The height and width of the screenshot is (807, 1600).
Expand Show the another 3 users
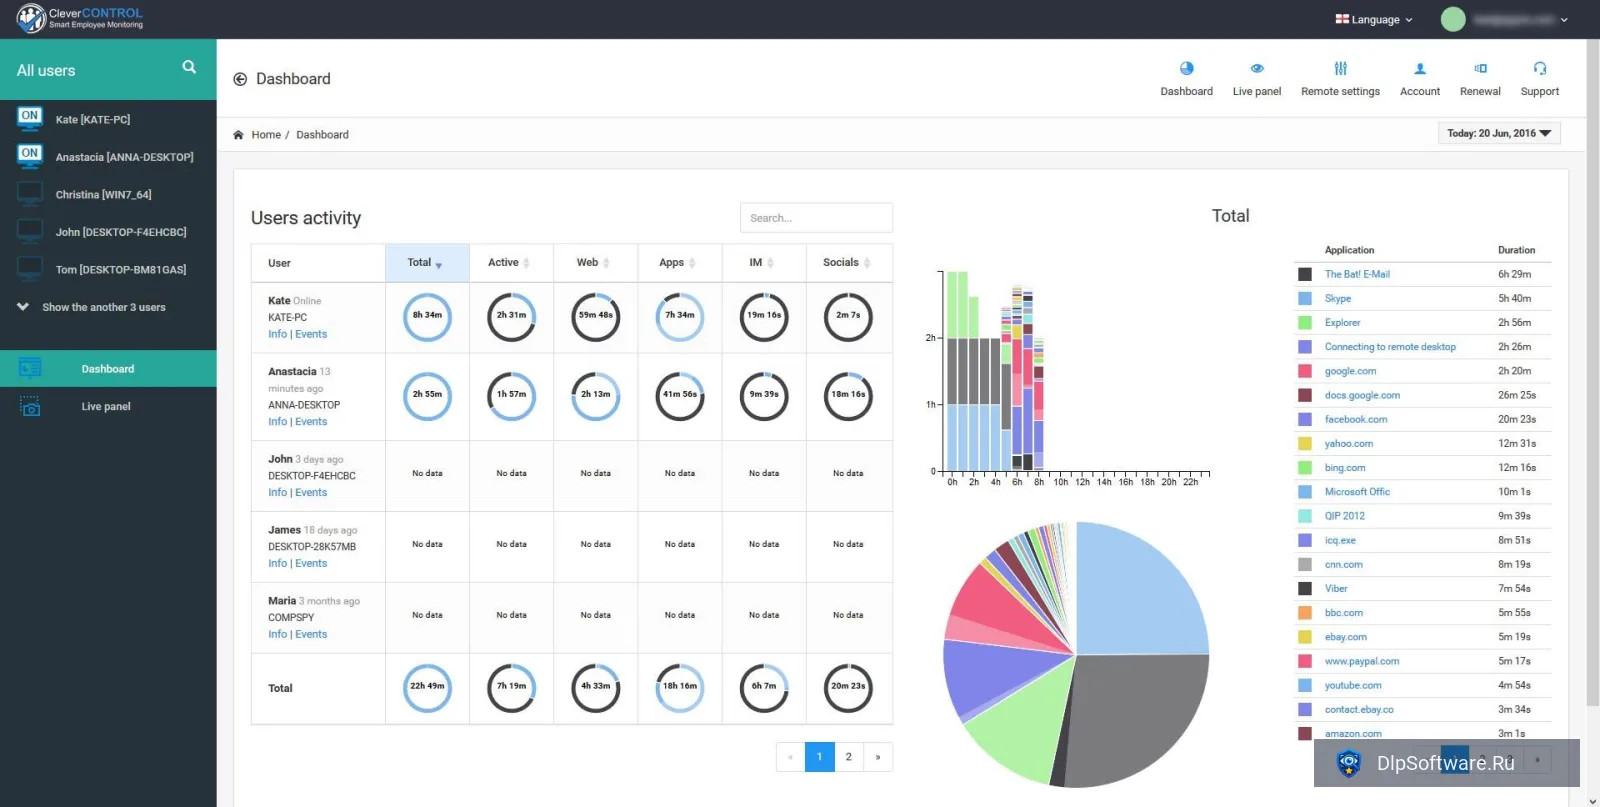(x=92, y=307)
